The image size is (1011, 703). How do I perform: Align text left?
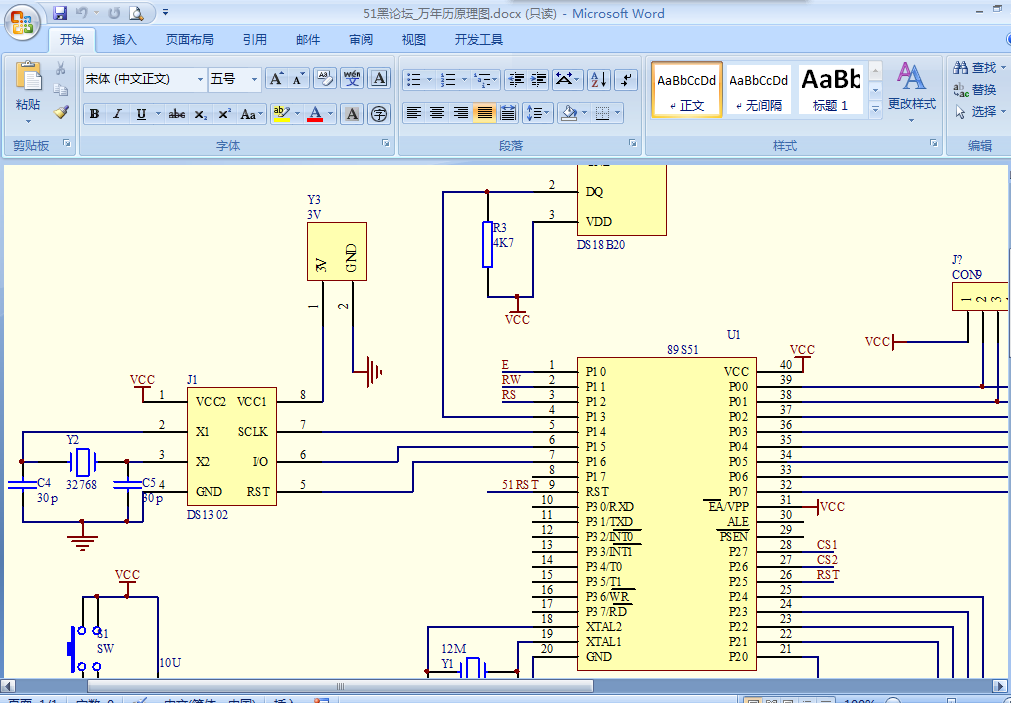[413, 114]
